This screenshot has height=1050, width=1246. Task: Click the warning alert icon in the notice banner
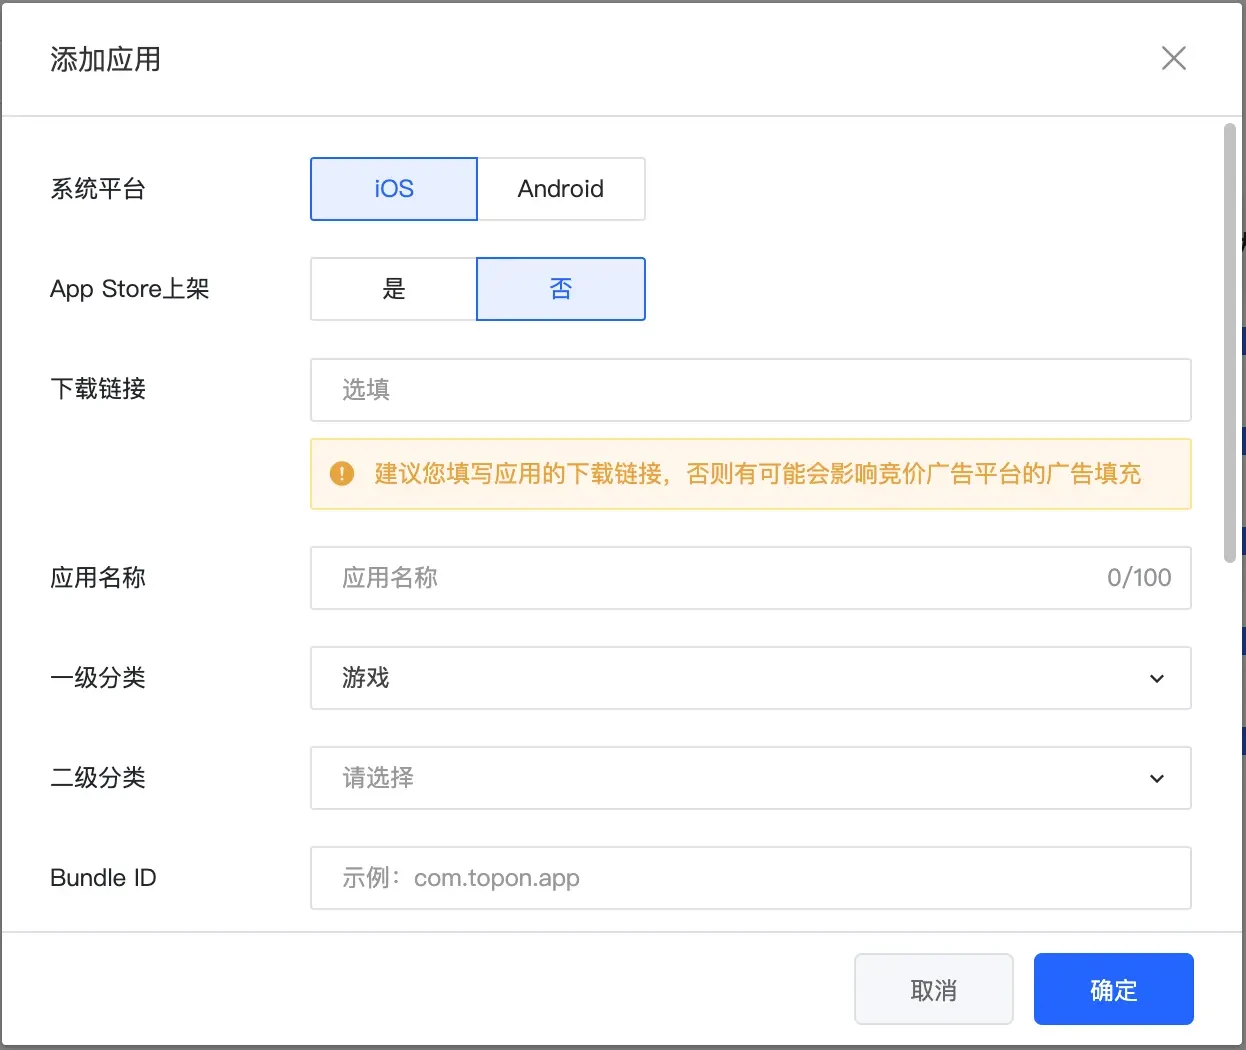tap(341, 473)
